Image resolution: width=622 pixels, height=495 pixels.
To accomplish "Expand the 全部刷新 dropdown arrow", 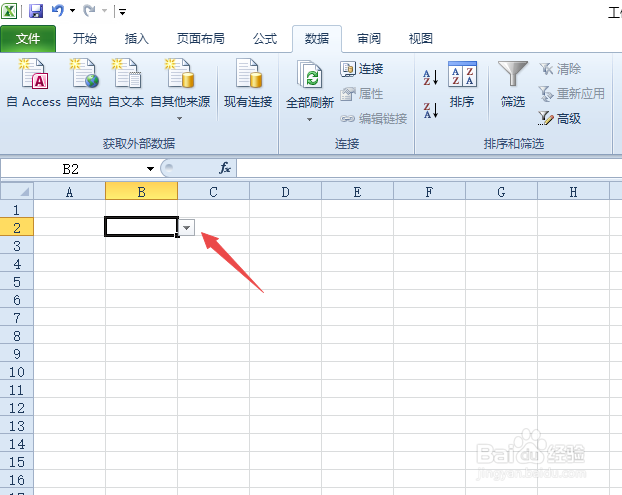I will tap(309, 119).
